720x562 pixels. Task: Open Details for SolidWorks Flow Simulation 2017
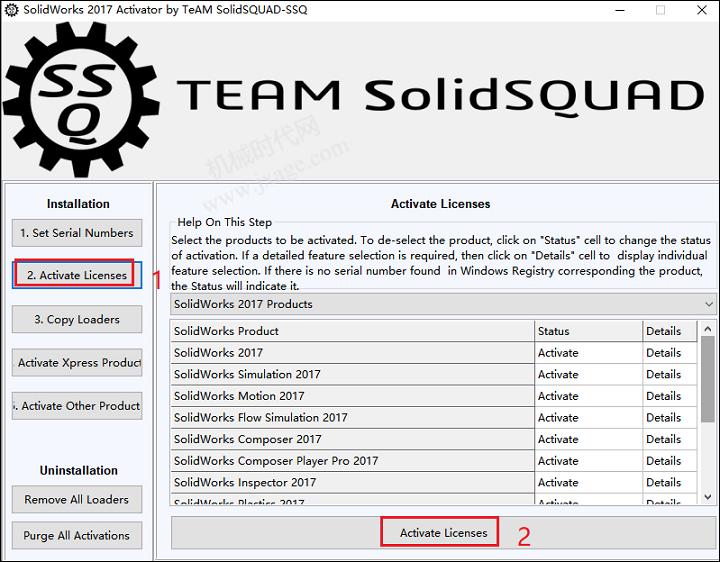[670, 417]
